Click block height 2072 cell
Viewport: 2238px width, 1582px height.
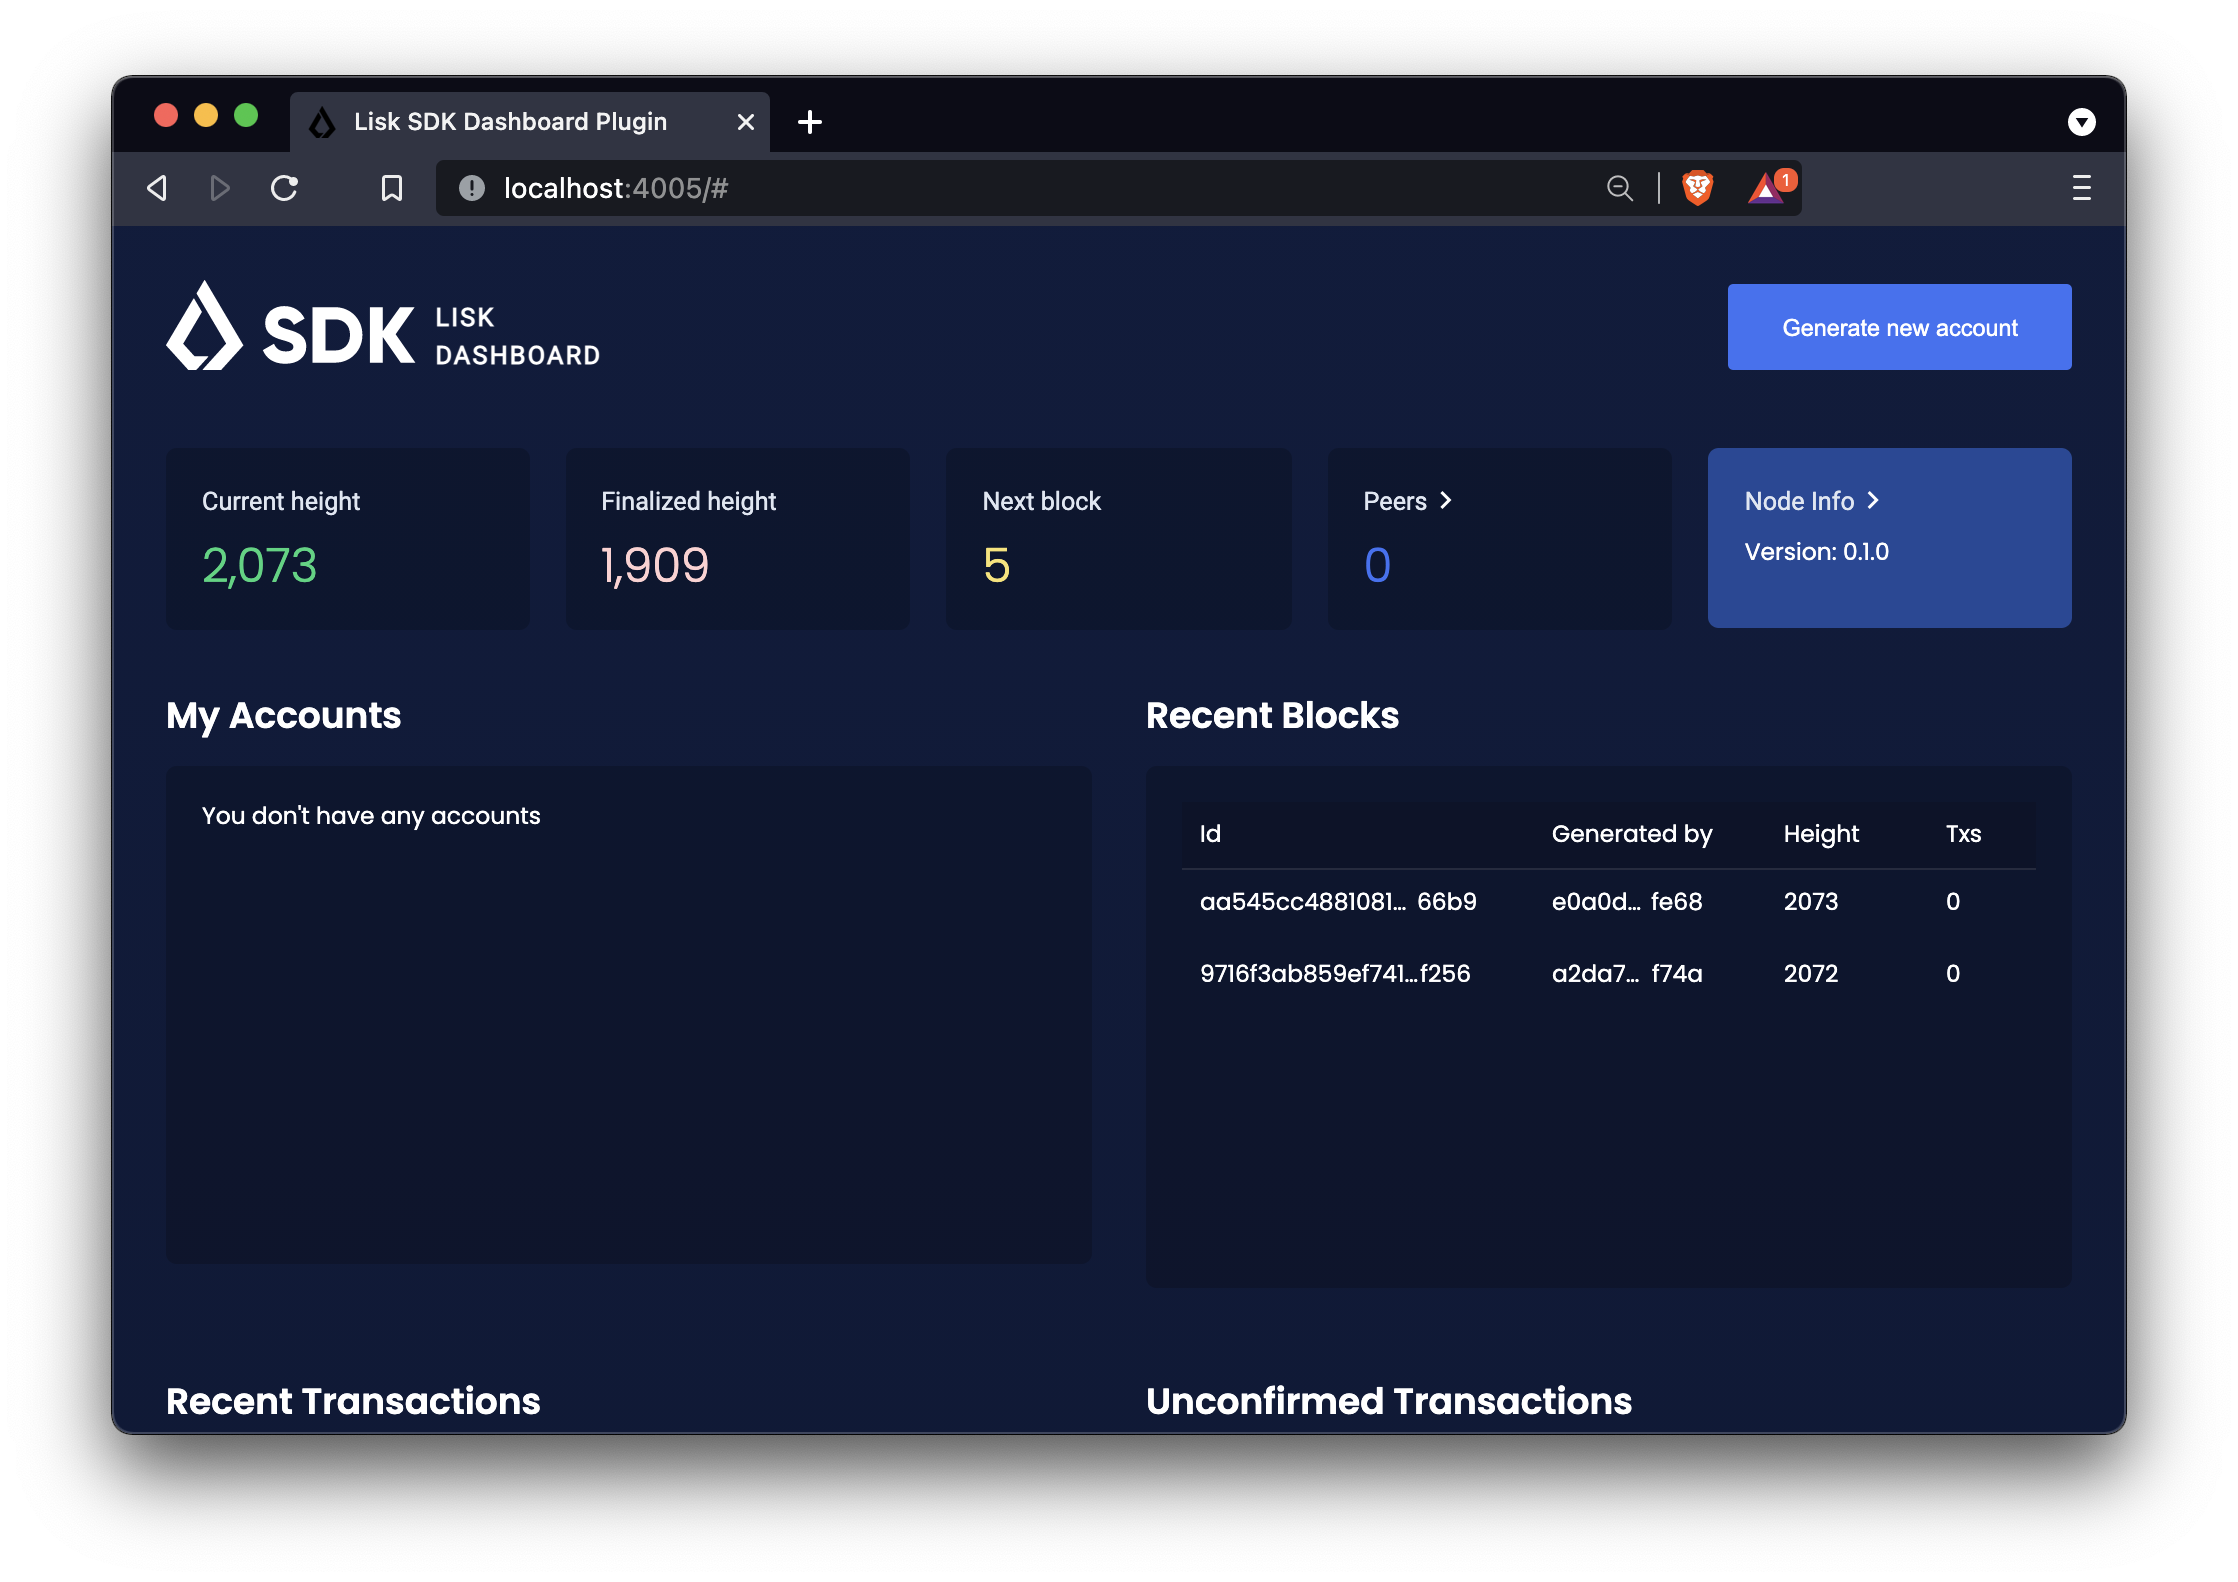1811,974
